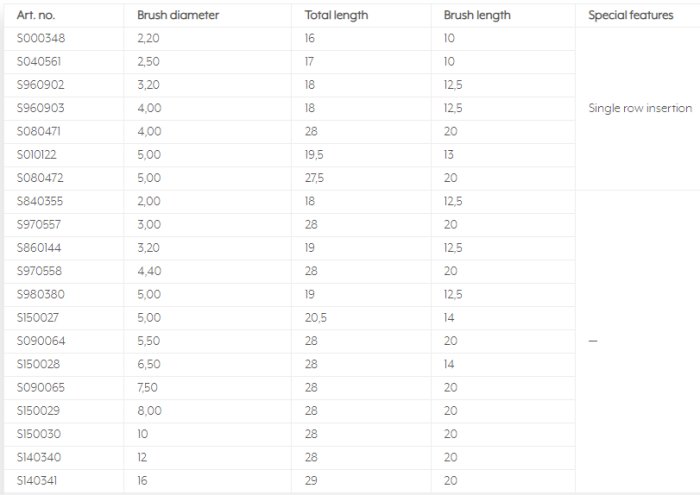Click the Single row insertion text

point(640,108)
